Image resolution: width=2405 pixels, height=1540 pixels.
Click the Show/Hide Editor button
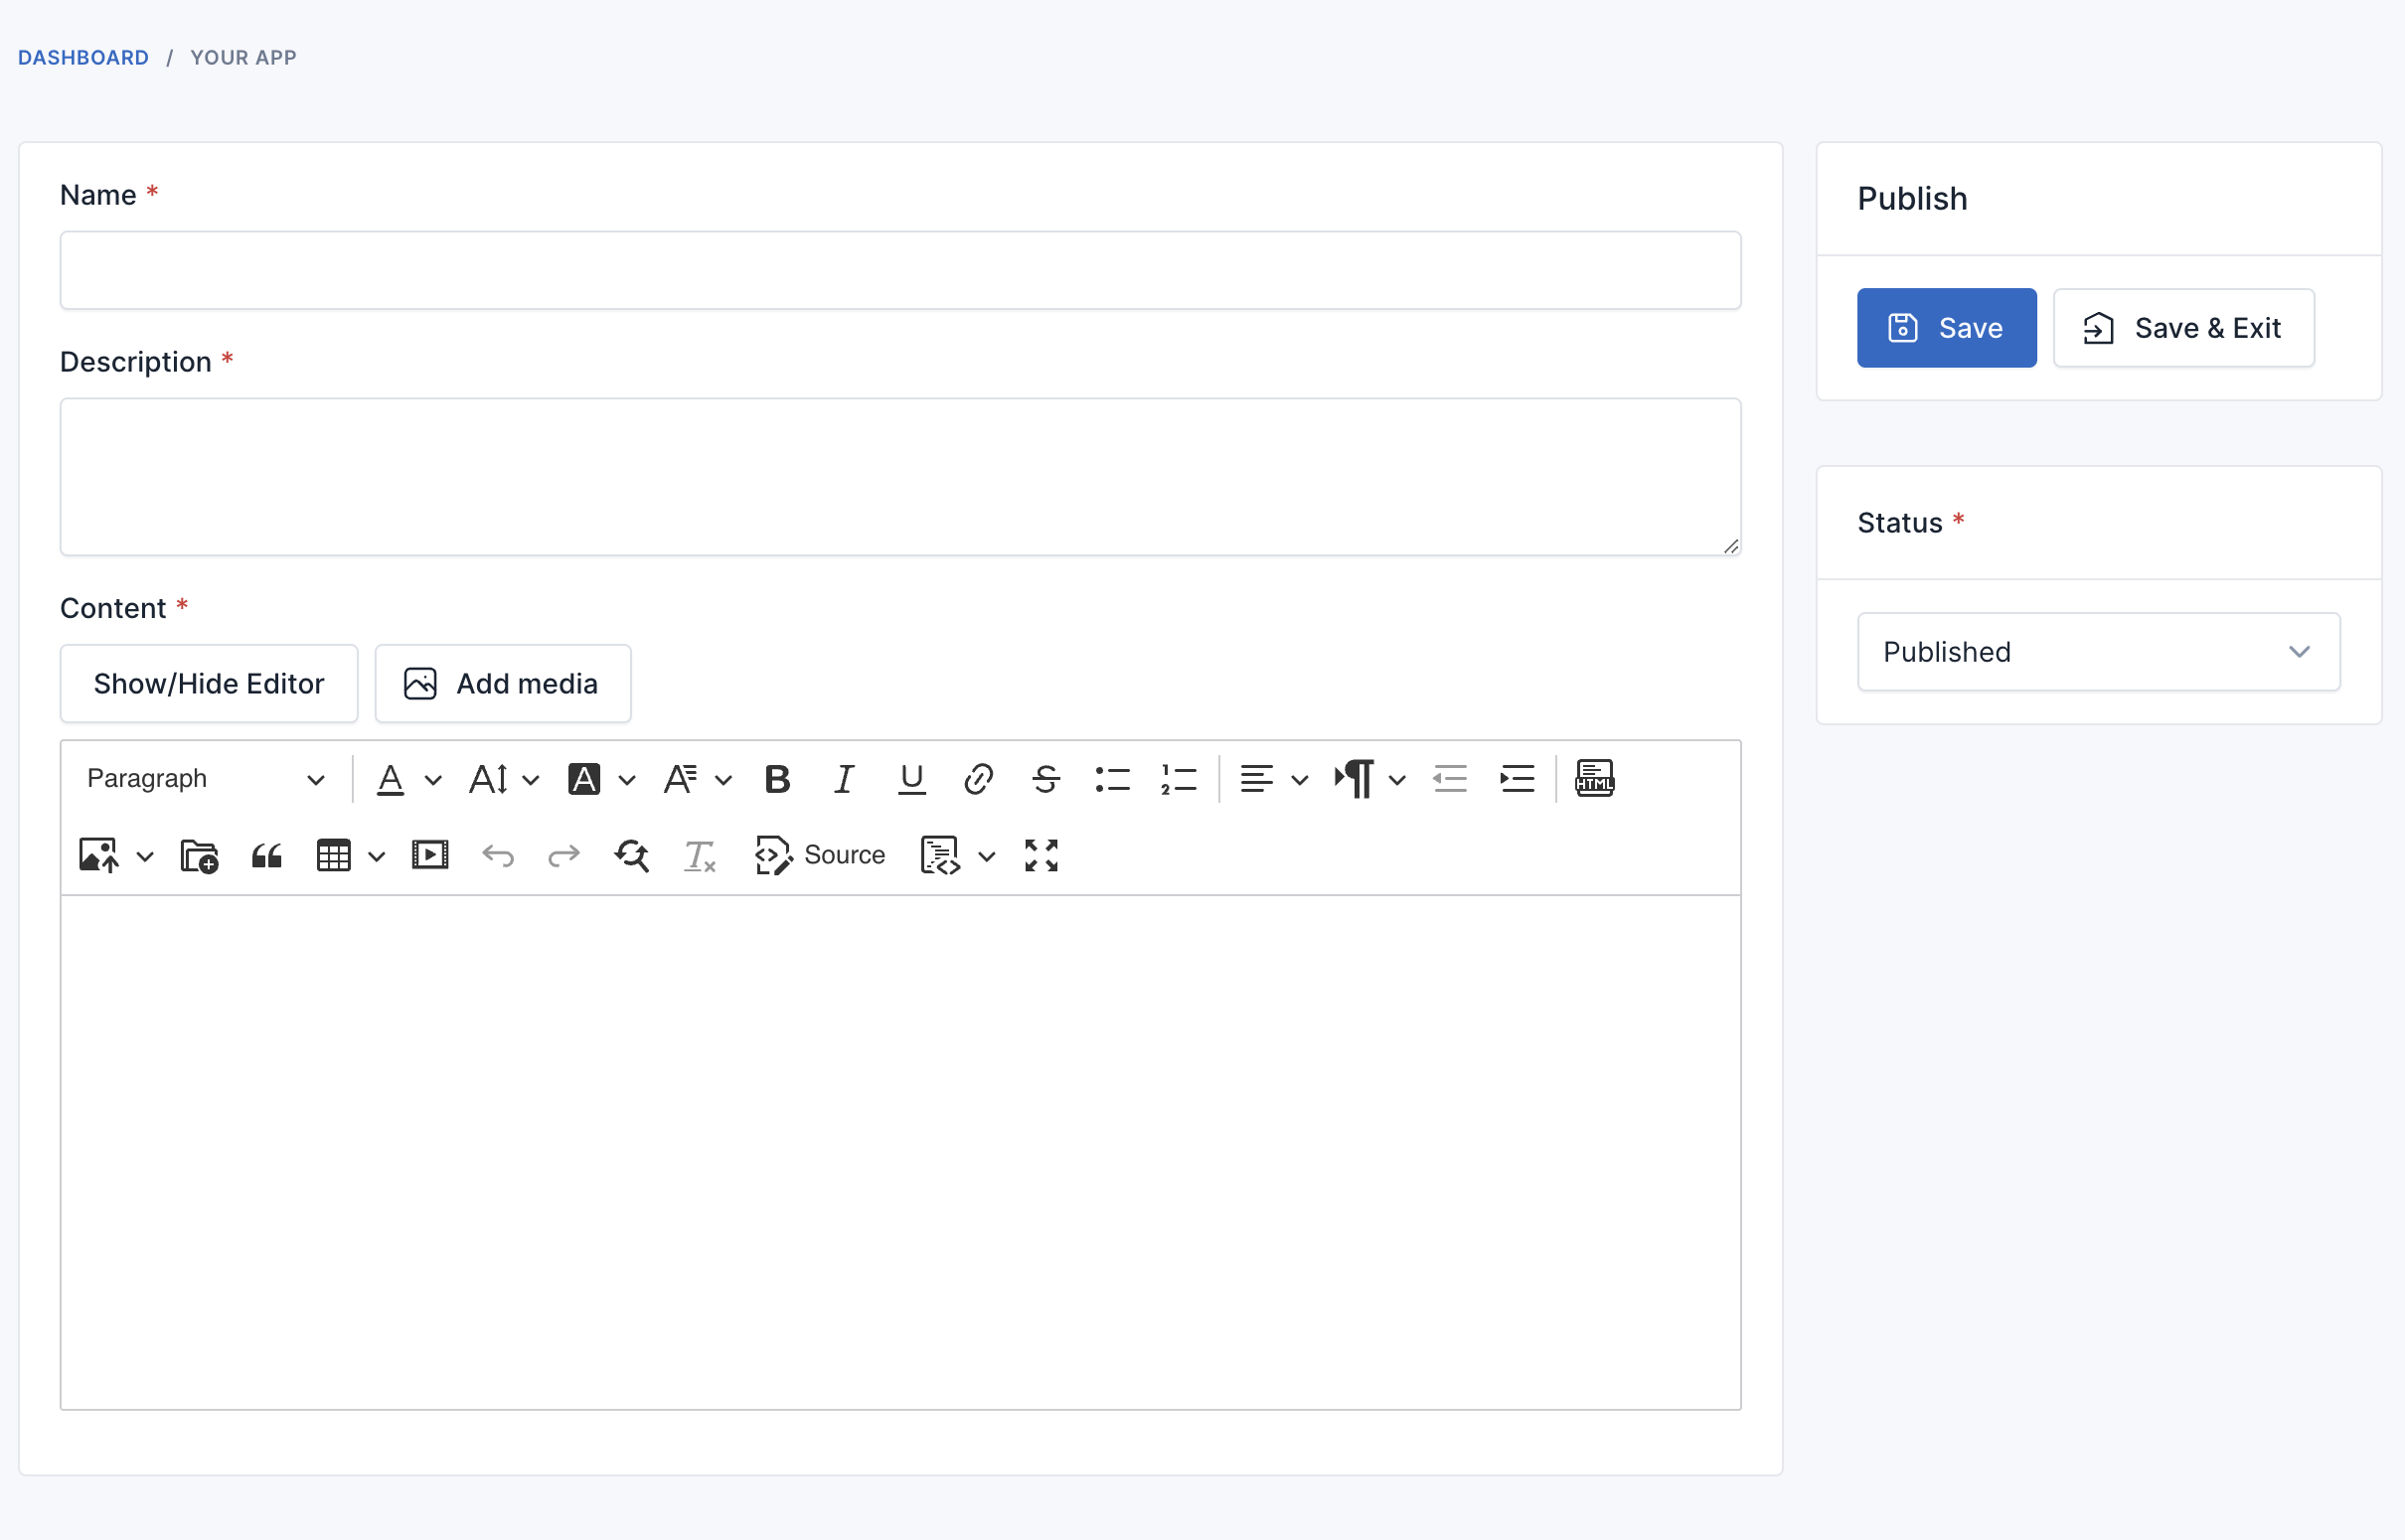click(x=209, y=684)
